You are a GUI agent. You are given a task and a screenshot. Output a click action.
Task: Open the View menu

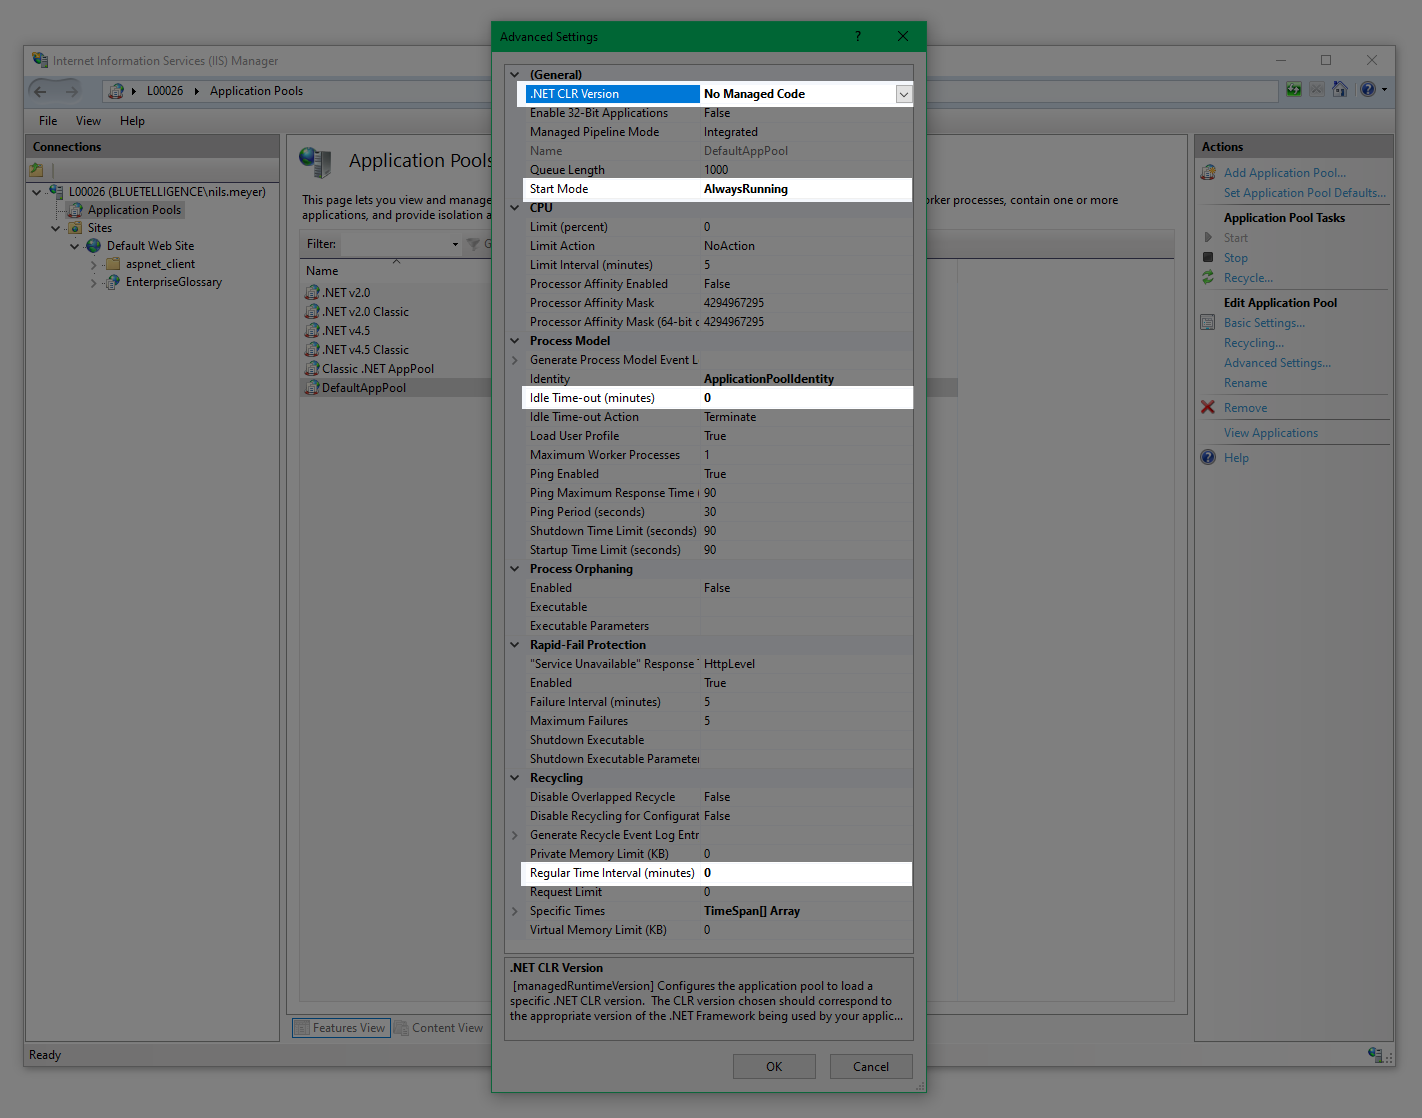click(88, 121)
